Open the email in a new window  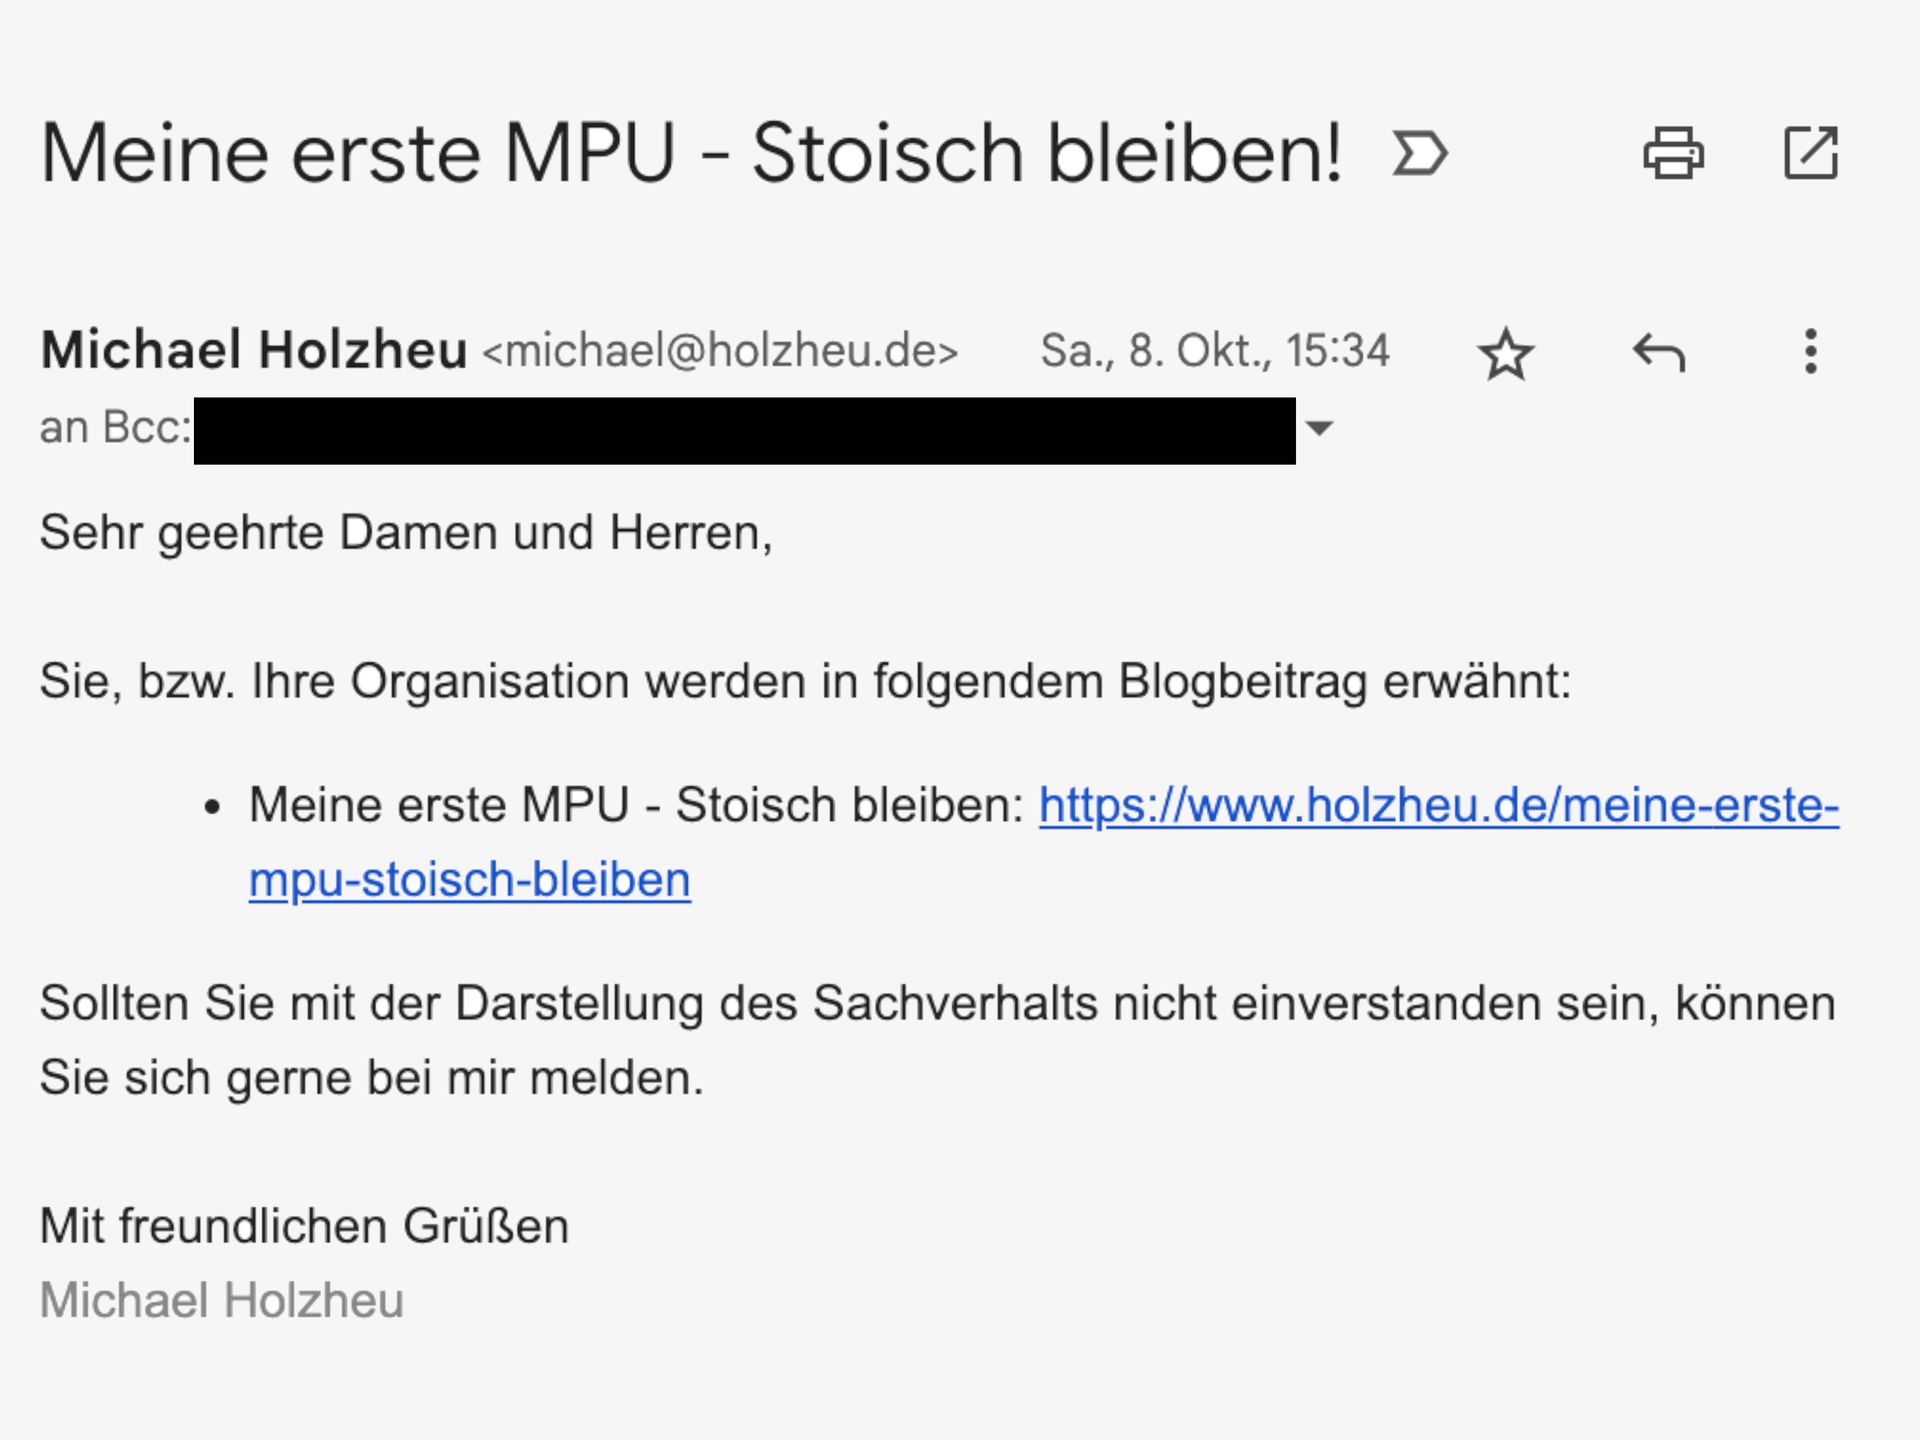point(1810,154)
